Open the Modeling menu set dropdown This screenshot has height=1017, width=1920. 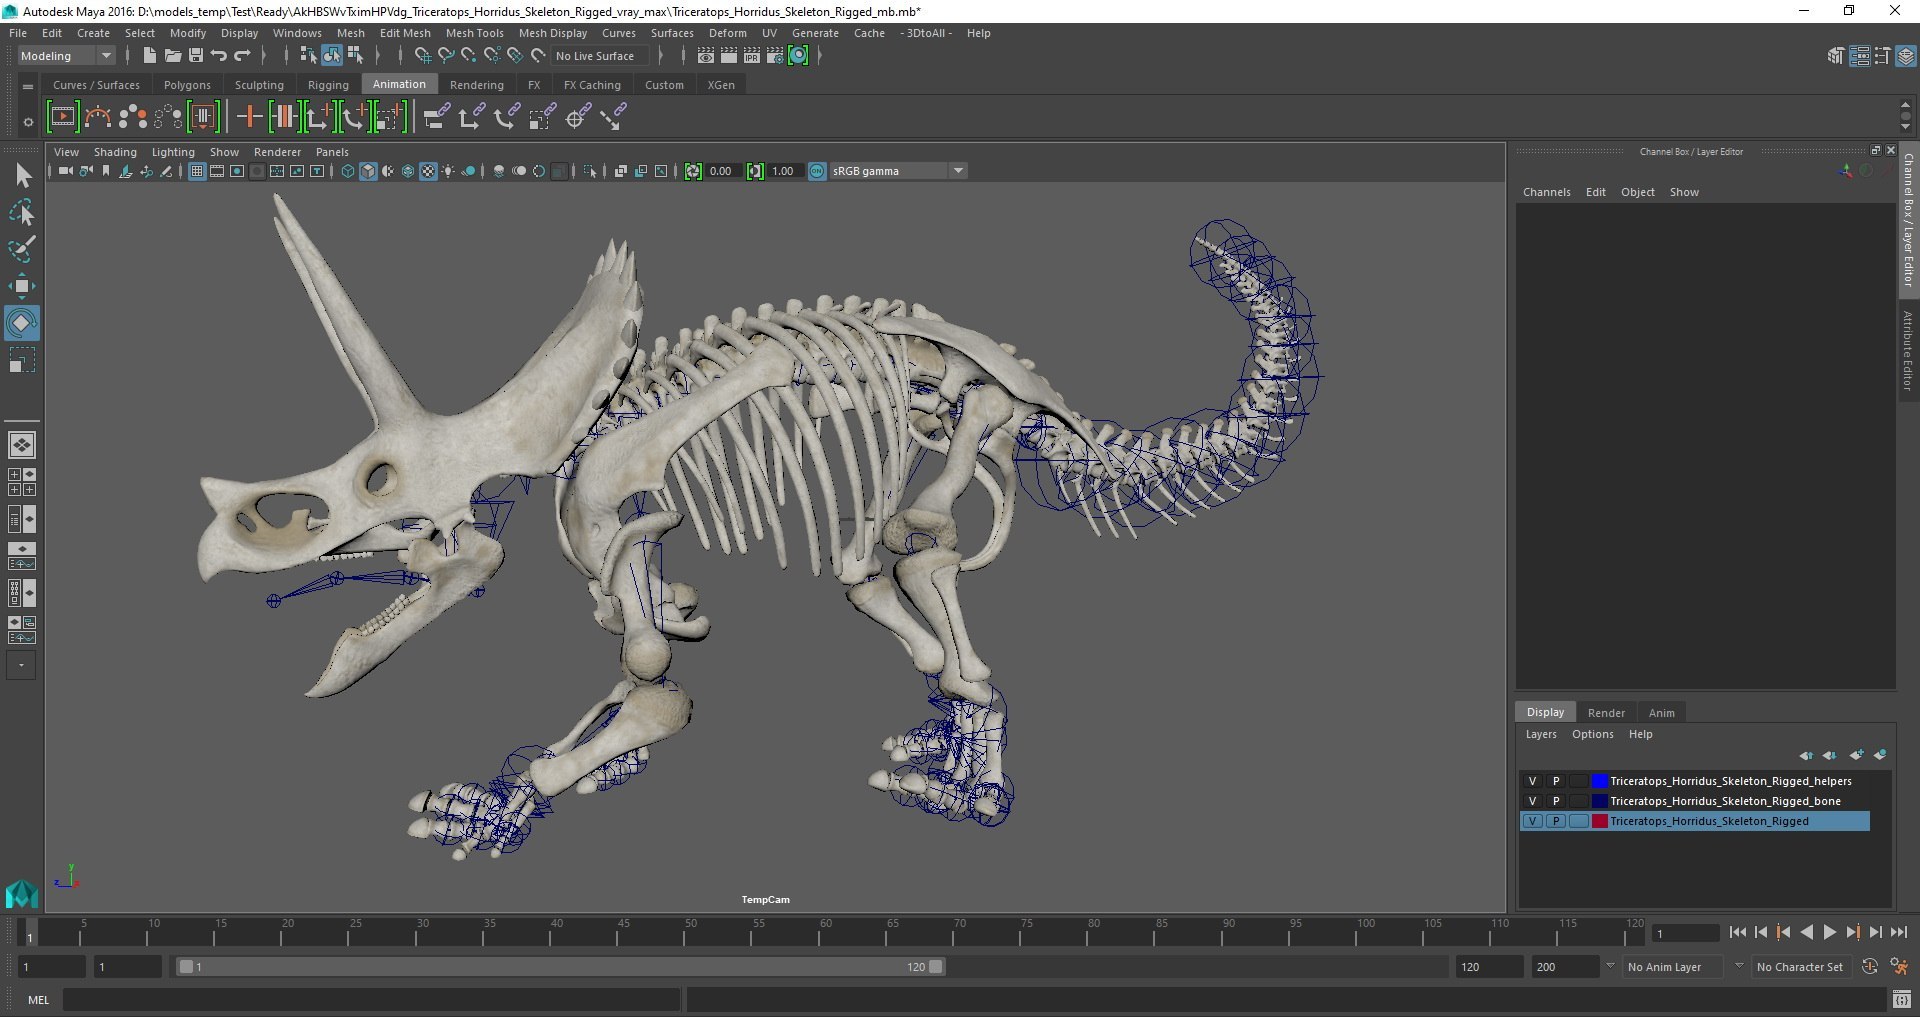pos(66,56)
